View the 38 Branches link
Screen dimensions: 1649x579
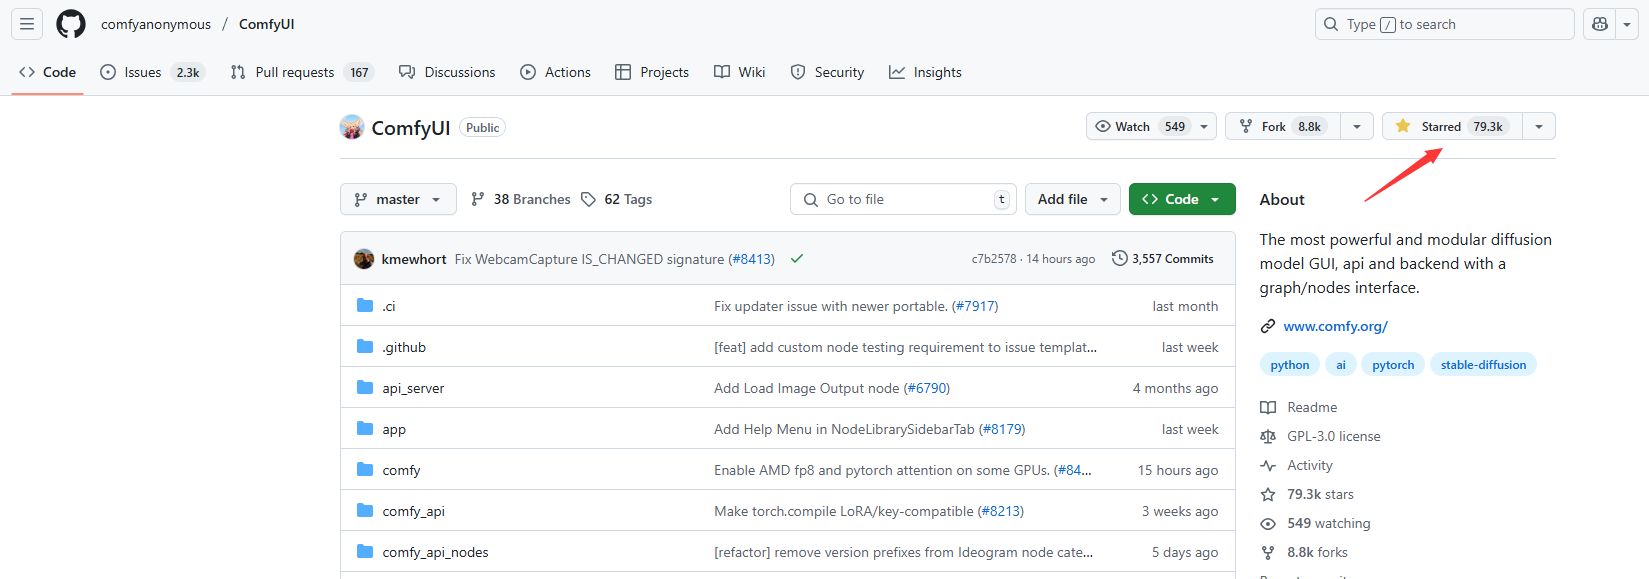click(521, 199)
